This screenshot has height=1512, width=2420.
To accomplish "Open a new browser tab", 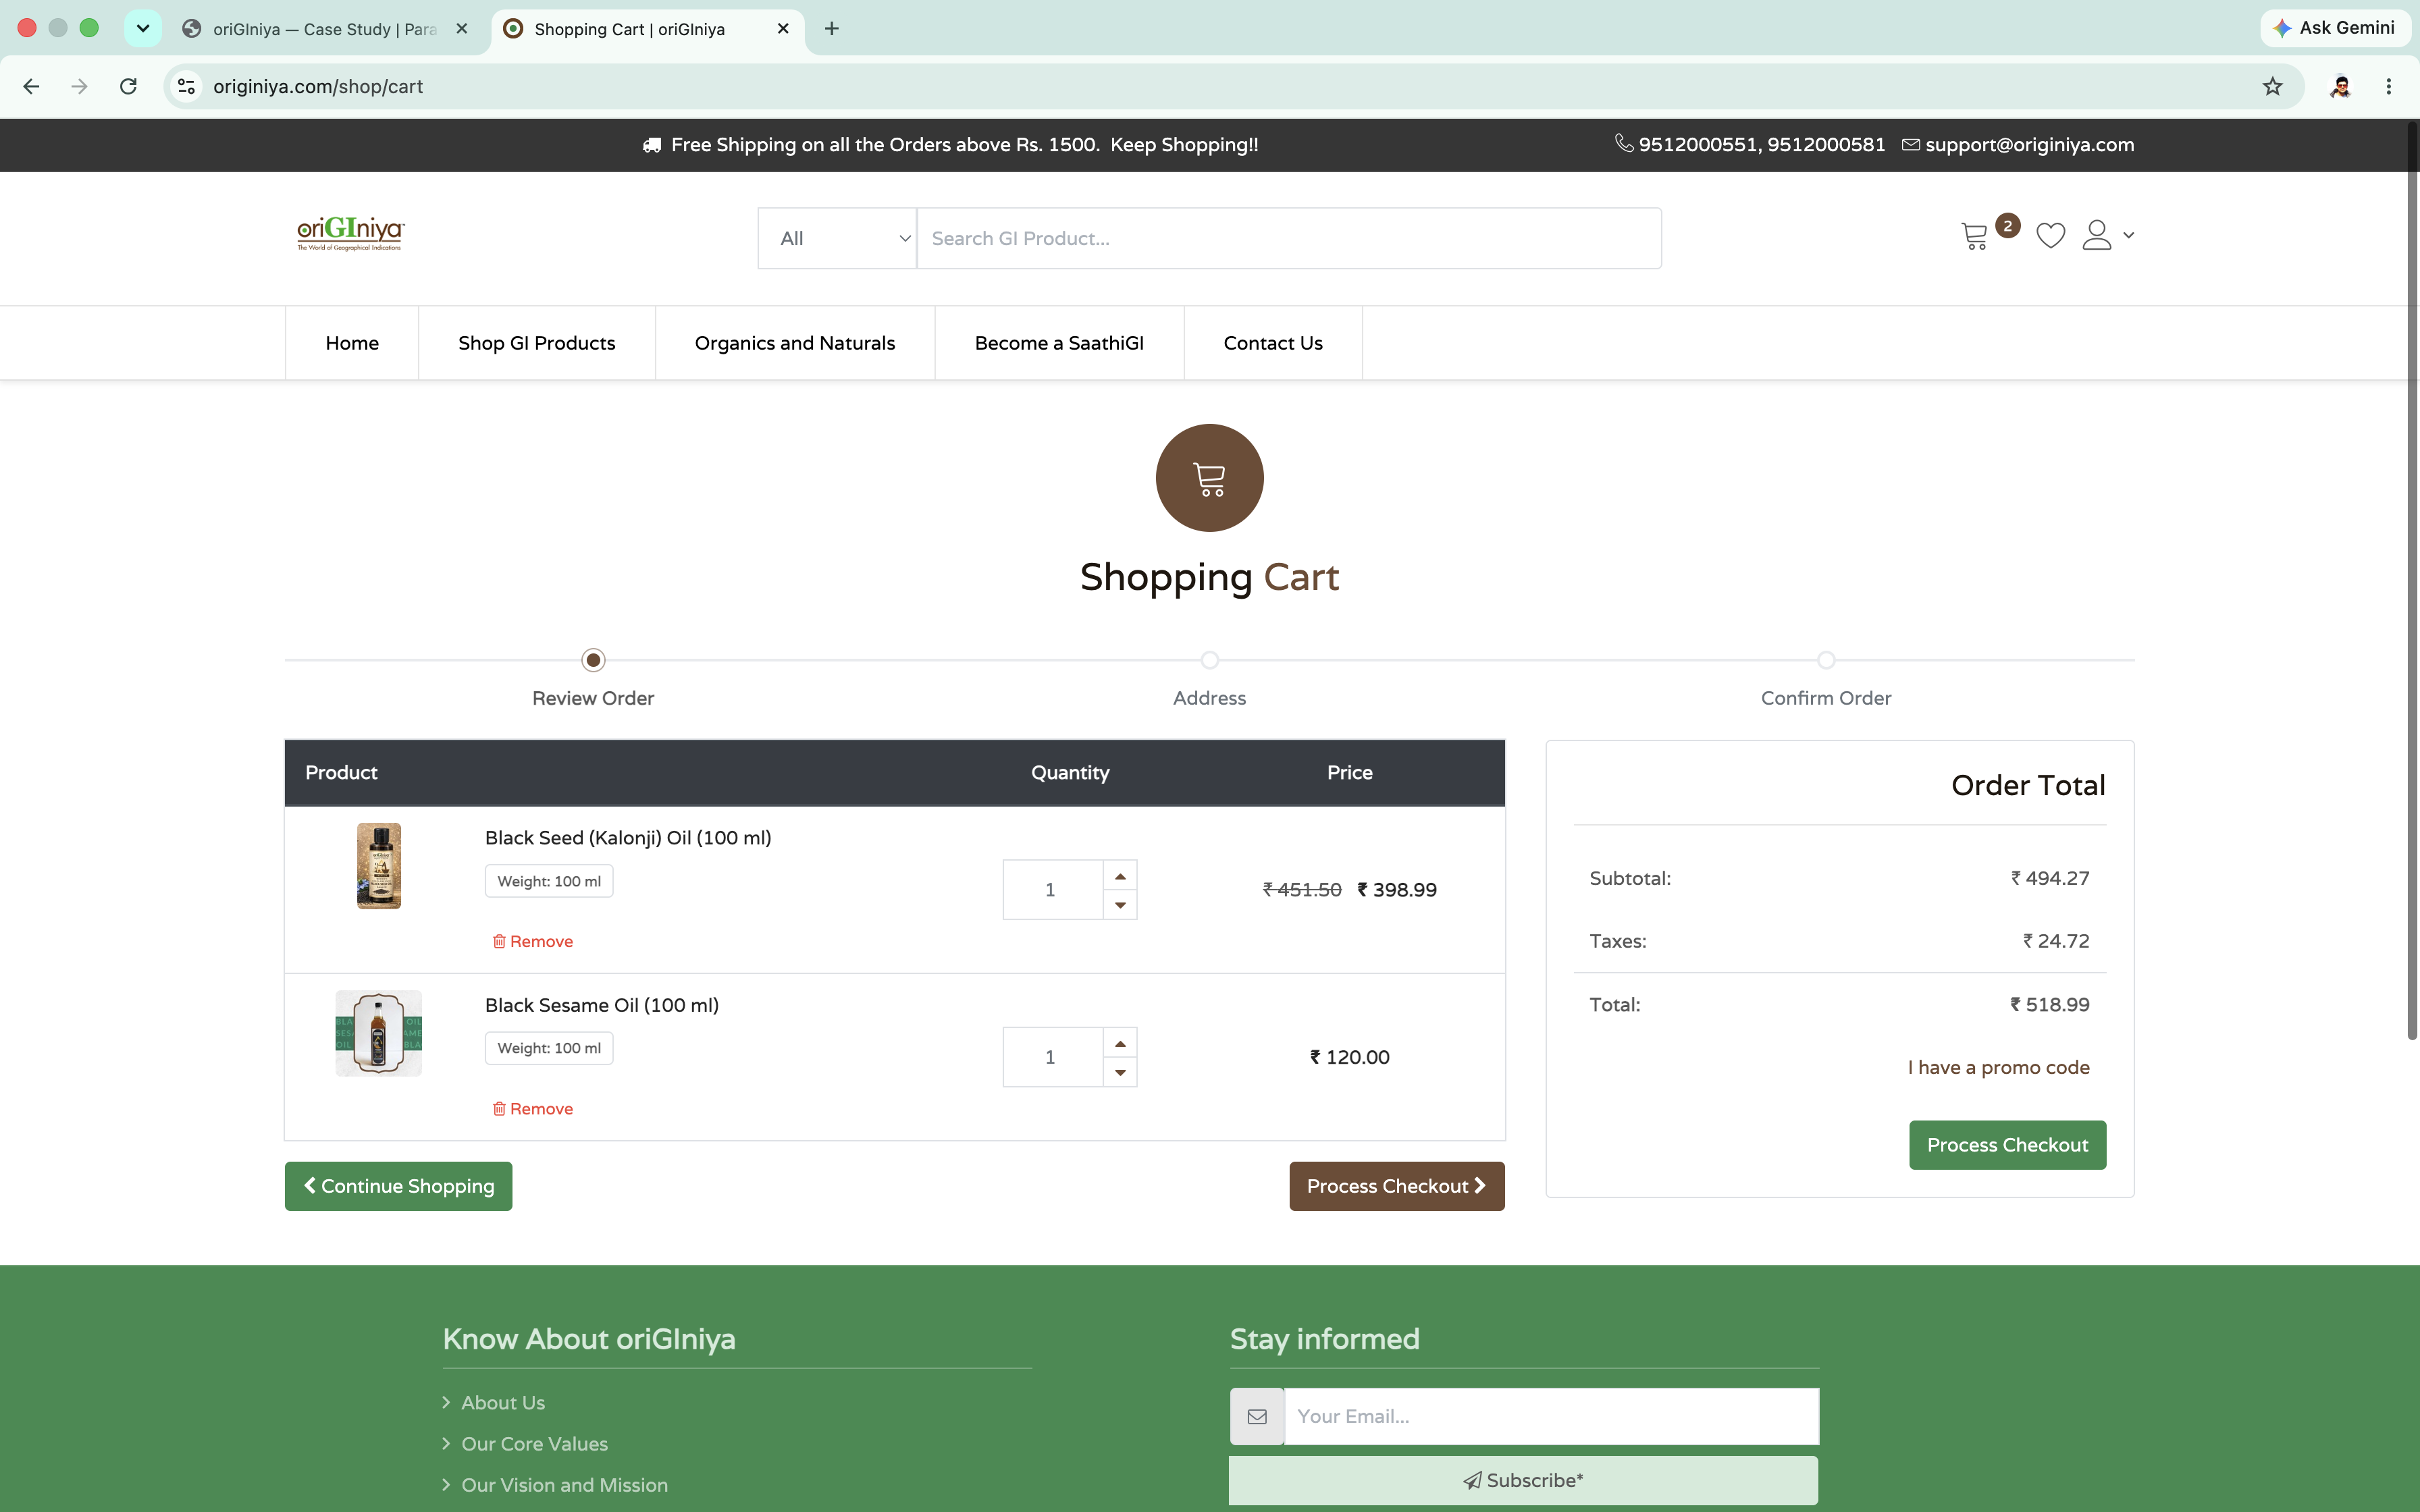I will (831, 28).
